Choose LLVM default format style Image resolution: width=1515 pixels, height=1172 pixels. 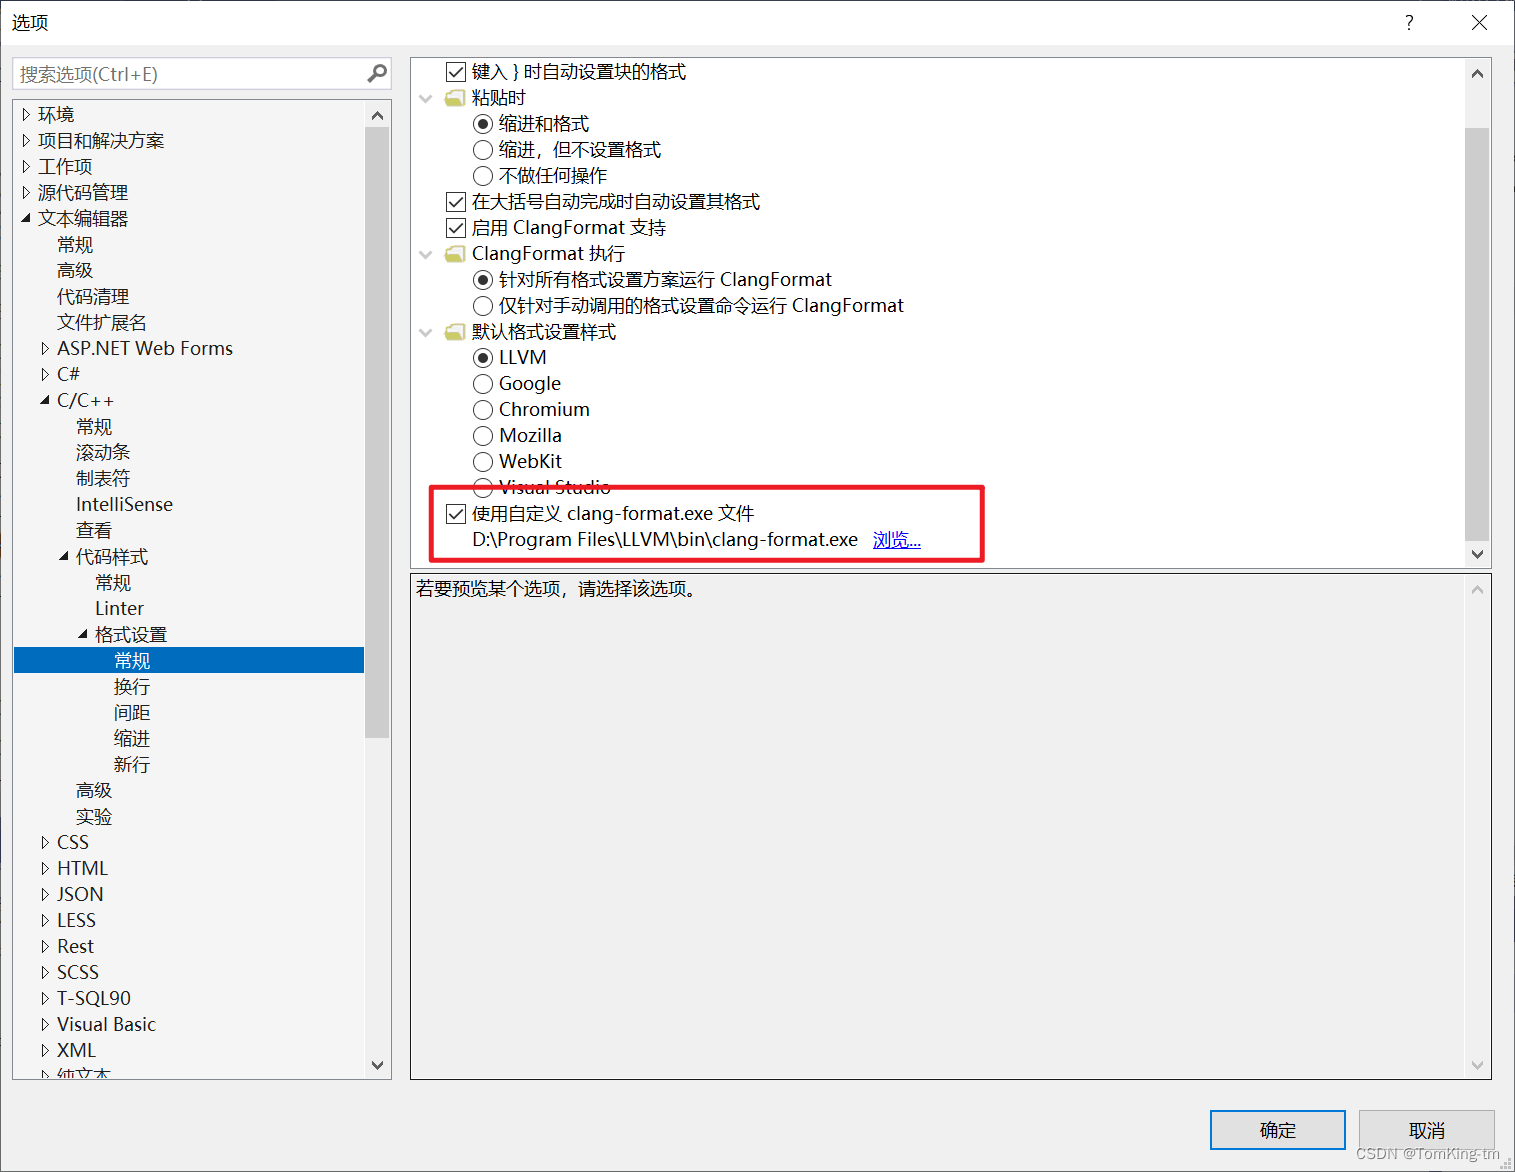pyautogui.click(x=483, y=357)
